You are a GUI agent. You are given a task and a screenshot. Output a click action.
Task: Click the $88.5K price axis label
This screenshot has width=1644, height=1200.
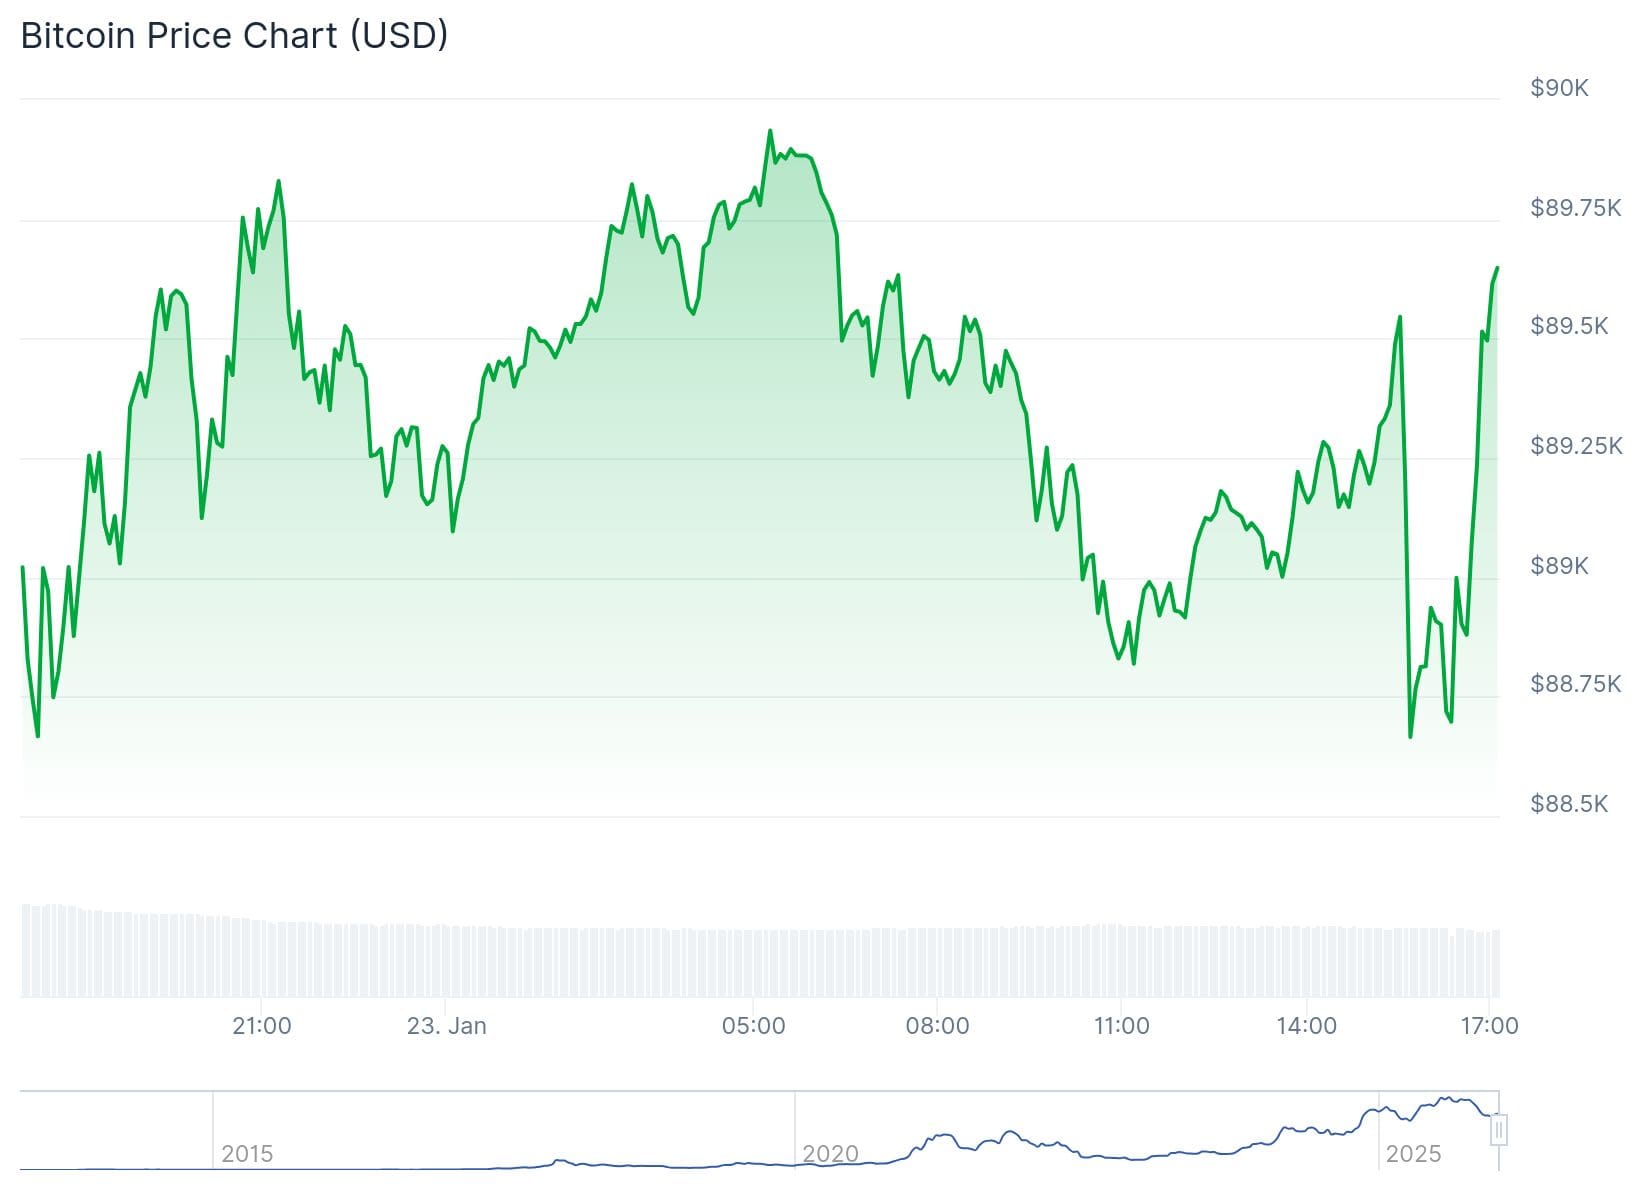pos(1569,804)
